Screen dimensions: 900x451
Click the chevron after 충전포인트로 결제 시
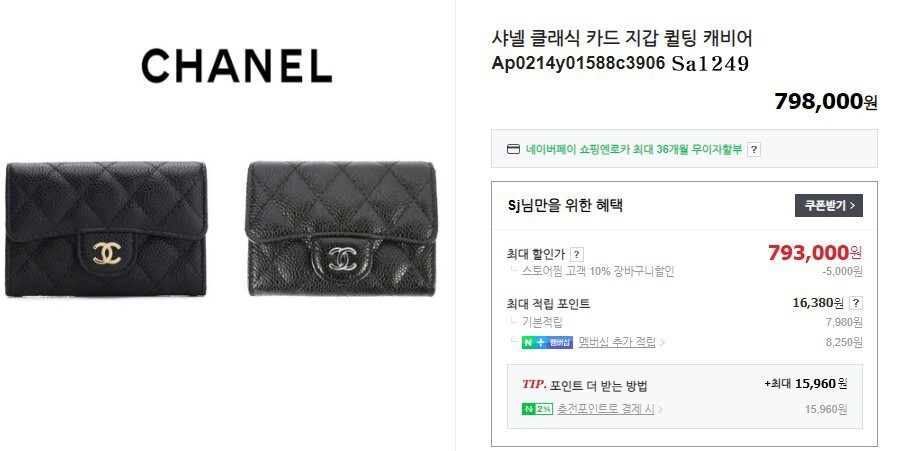[x=660, y=410]
